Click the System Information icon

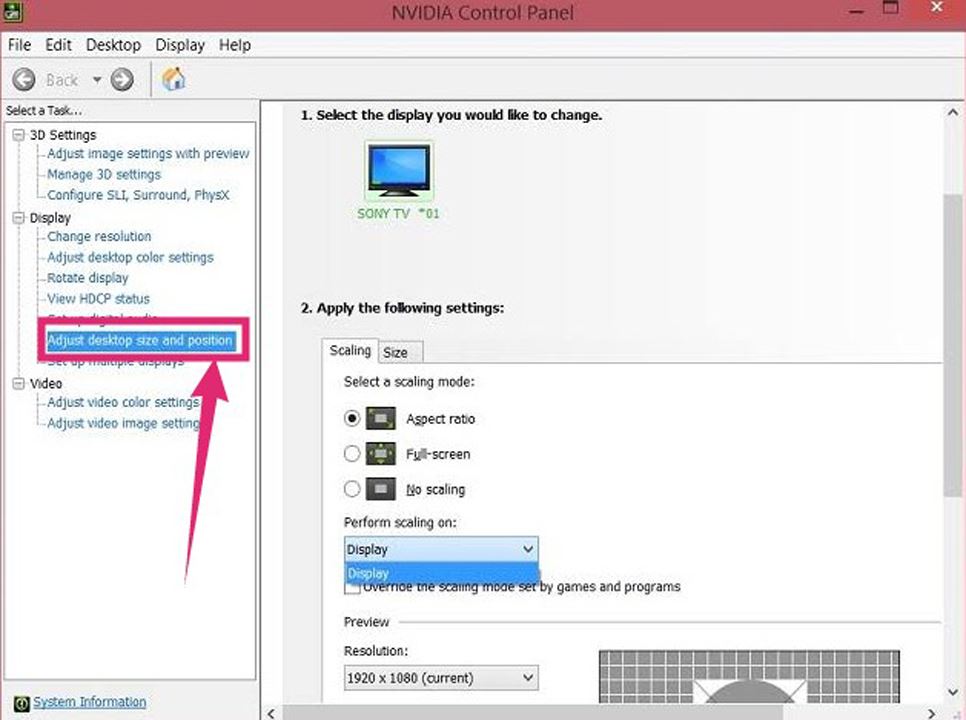[20, 703]
